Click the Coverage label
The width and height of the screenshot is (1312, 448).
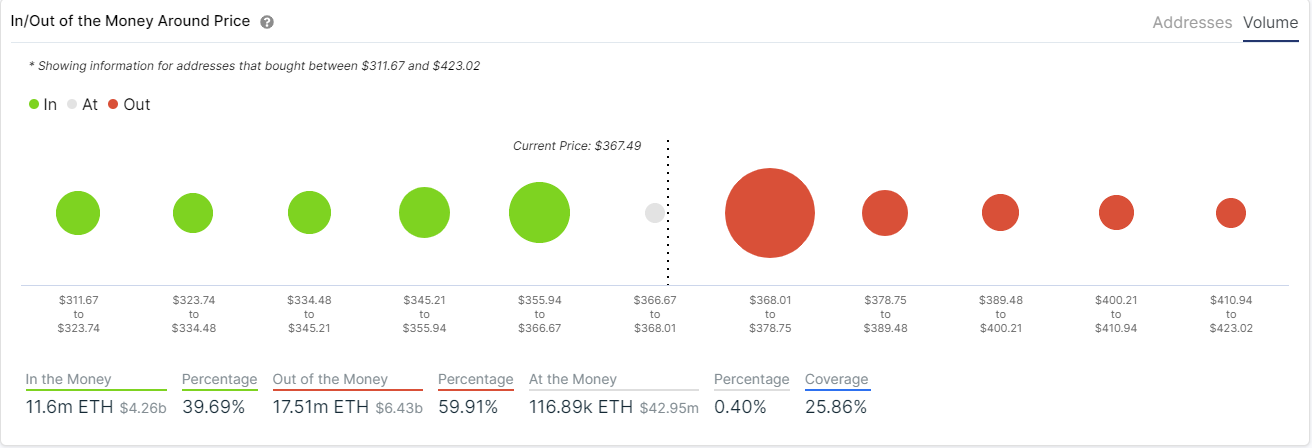(x=837, y=380)
